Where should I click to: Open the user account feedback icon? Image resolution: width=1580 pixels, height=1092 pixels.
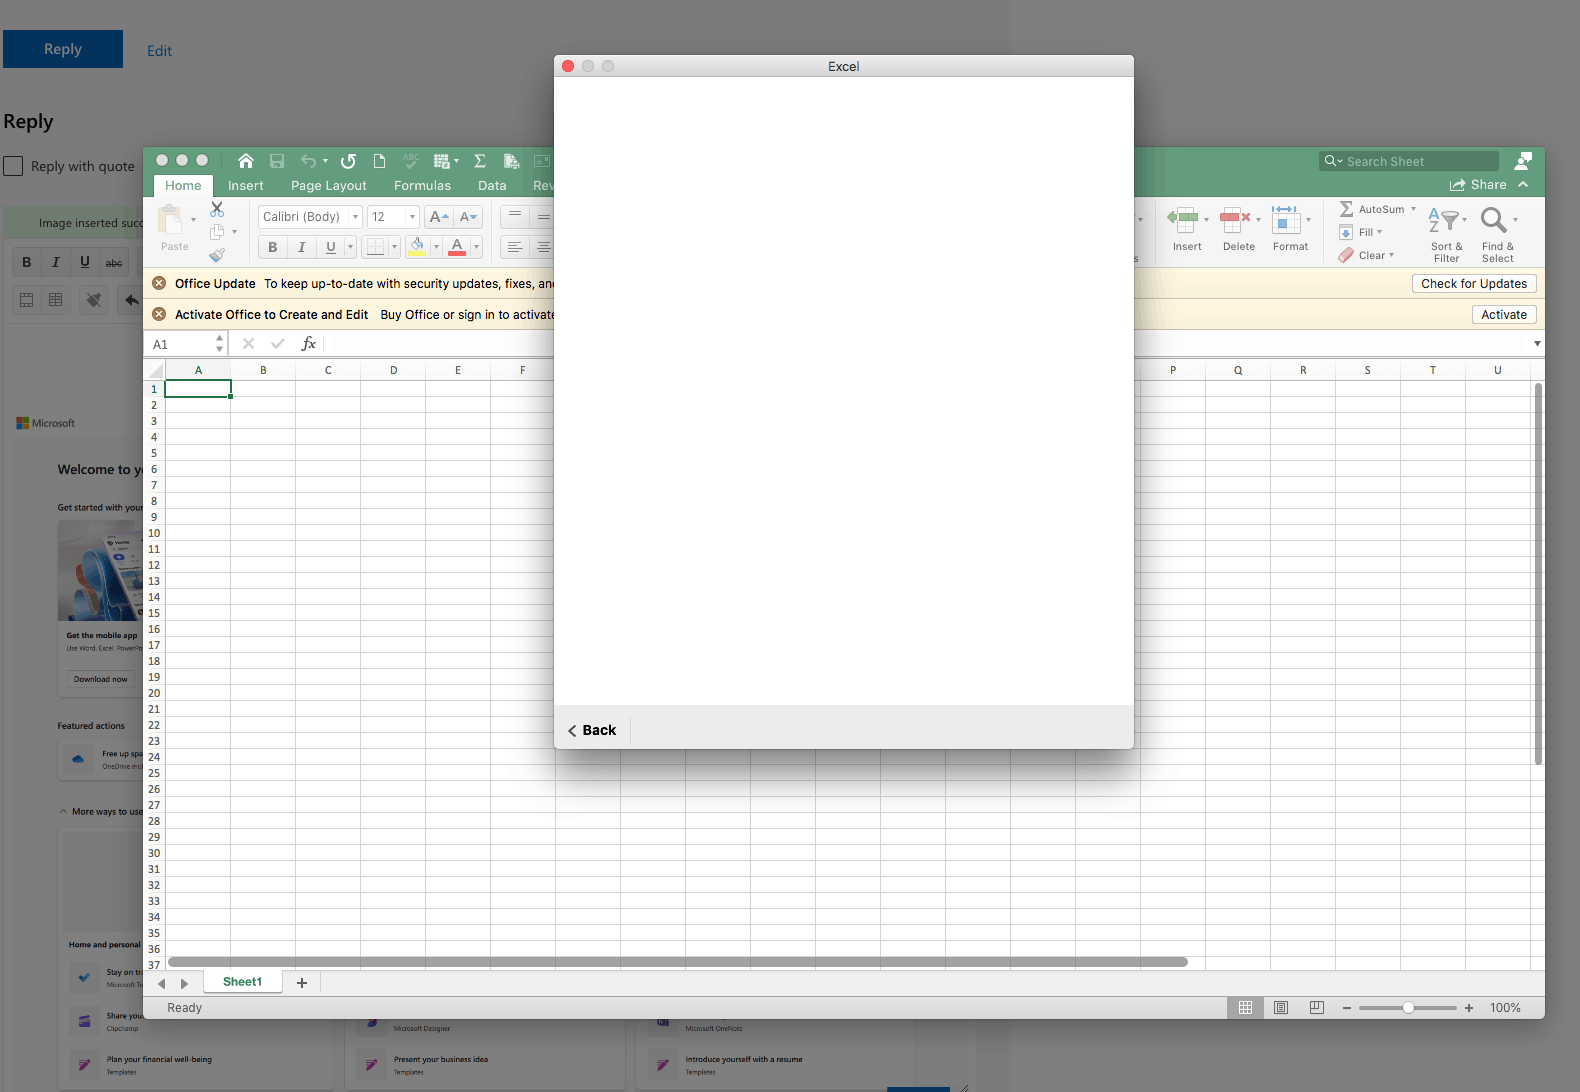click(1523, 161)
